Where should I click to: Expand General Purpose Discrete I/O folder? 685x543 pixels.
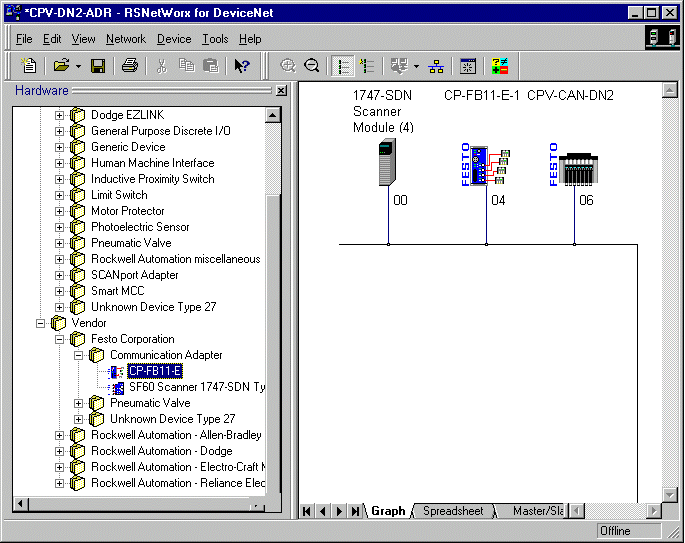pos(59,131)
